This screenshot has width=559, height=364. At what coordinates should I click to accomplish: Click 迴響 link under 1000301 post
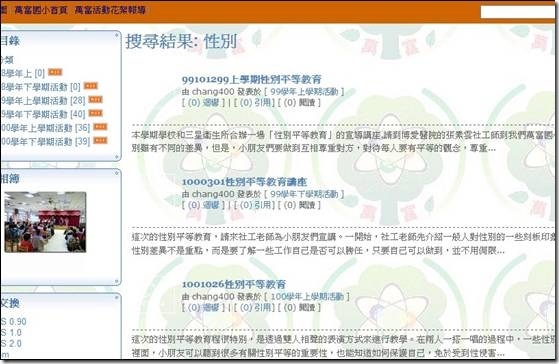point(203,205)
